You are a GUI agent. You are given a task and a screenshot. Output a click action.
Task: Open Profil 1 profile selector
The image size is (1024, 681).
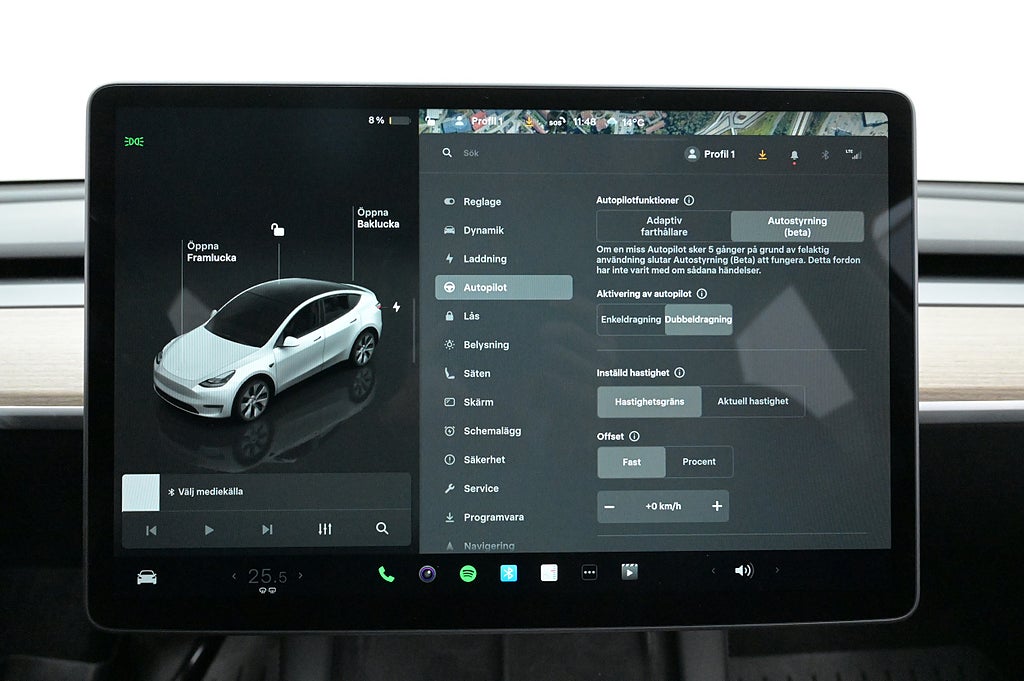(x=710, y=154)
